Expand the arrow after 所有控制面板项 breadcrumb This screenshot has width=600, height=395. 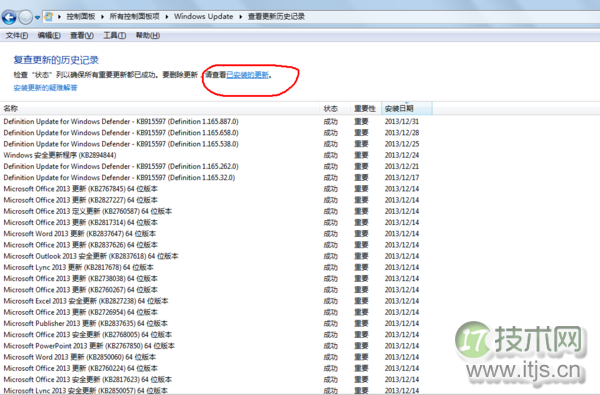[167, 16]
